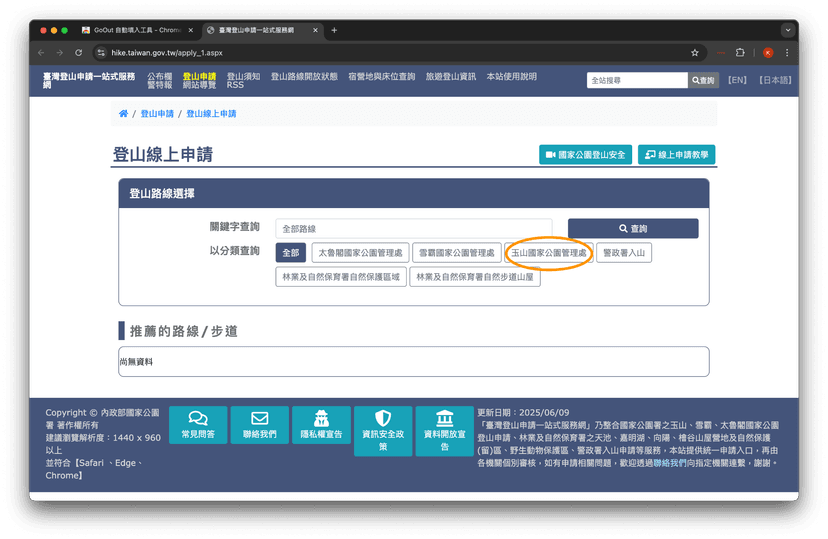Open 公布欄警特報 in the nav bar
Viewport: 828px width, 539px height.
coord(159,80)
